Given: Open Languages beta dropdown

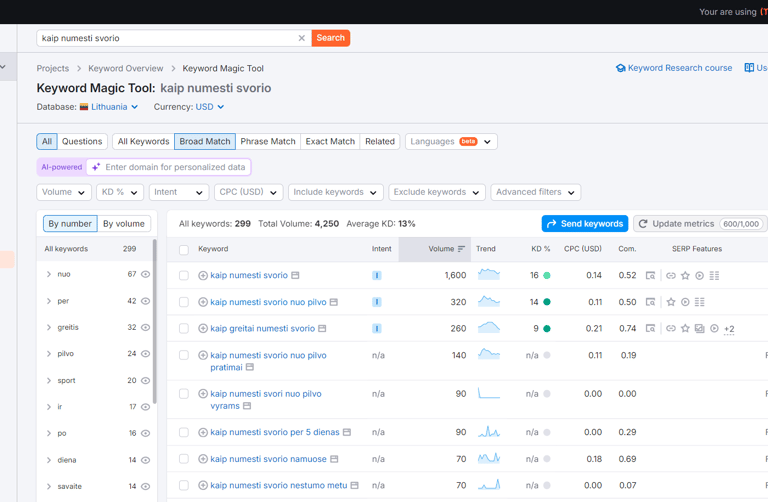Looking at the screenshot, I should point(451,142).
